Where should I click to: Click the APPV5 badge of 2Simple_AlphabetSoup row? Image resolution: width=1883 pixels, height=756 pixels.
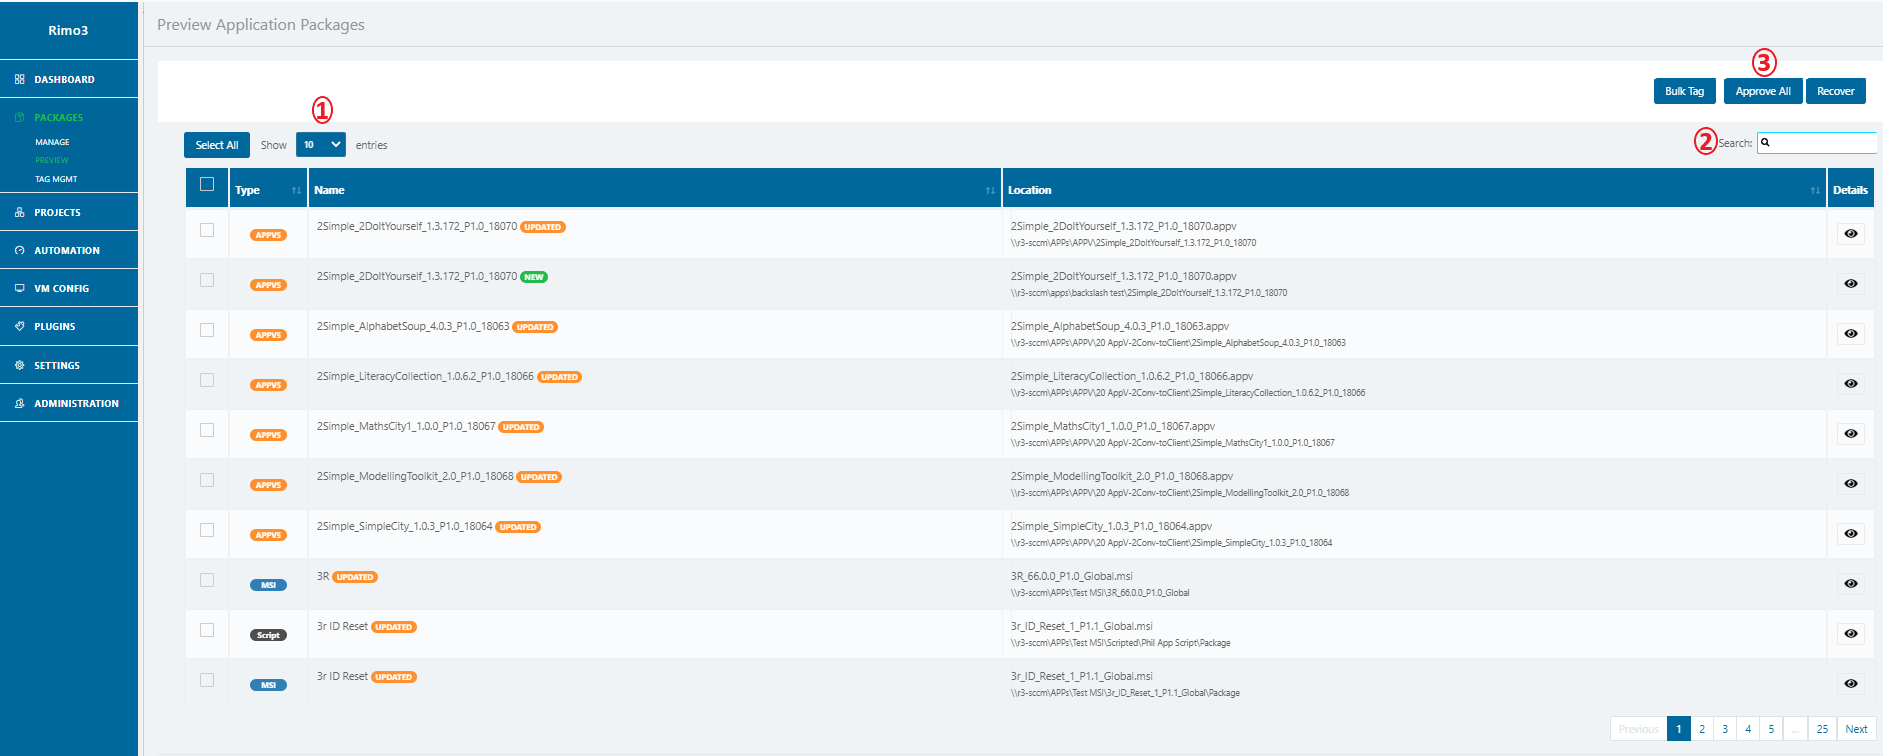click(268, 335)
